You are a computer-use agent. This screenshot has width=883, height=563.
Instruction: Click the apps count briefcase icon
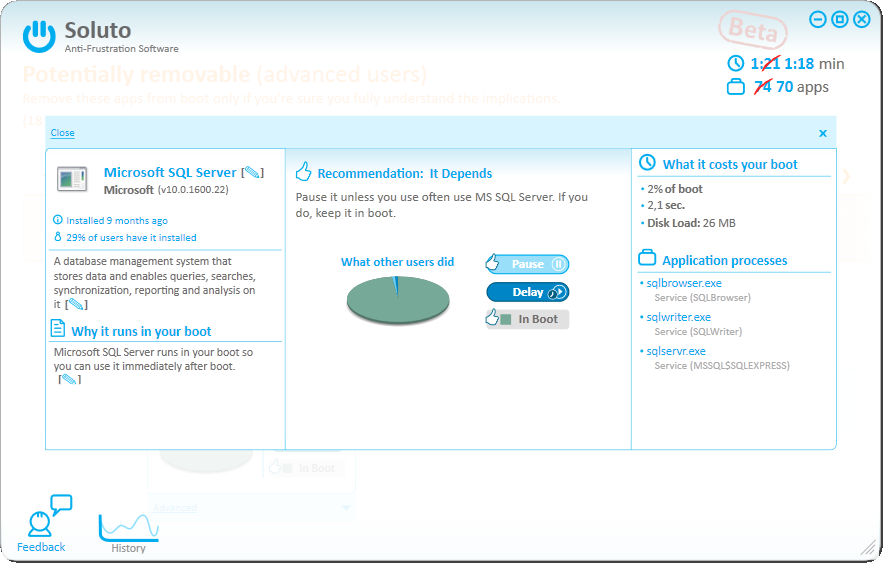tap(735, 87)
